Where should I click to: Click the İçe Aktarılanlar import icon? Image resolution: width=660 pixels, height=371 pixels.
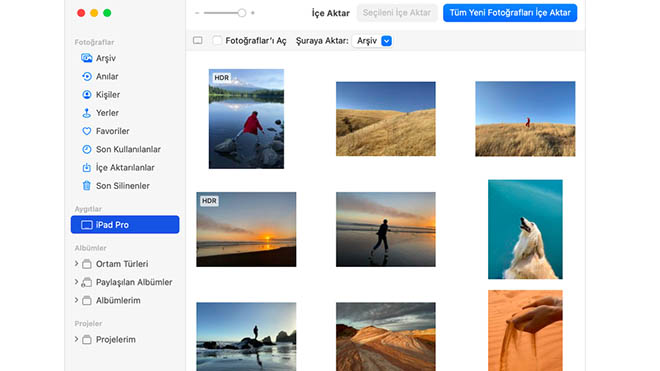pyautogui.click(x=87, y=167)
